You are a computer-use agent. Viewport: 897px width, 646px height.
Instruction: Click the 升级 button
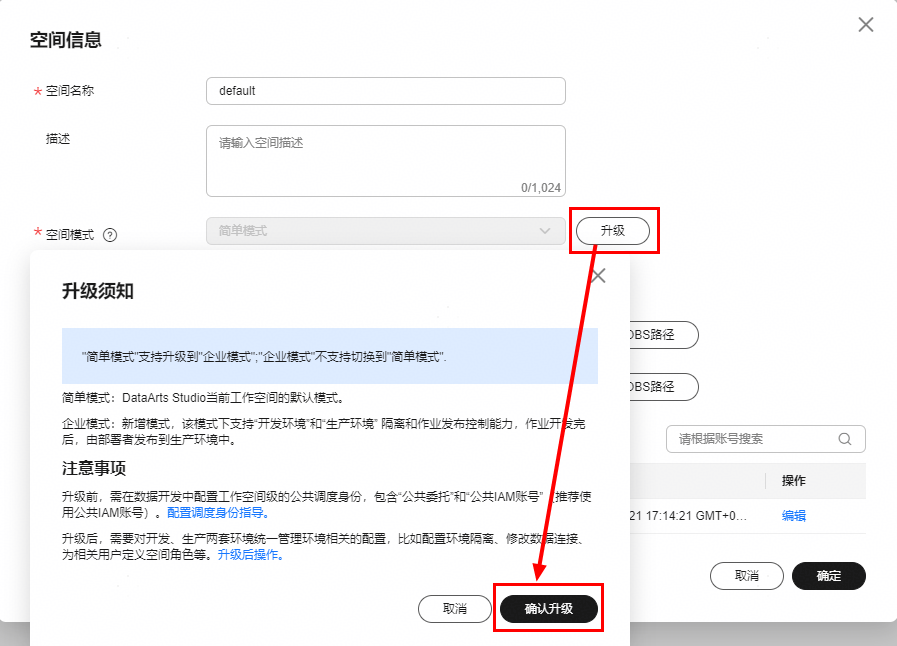tap(613, 231)
